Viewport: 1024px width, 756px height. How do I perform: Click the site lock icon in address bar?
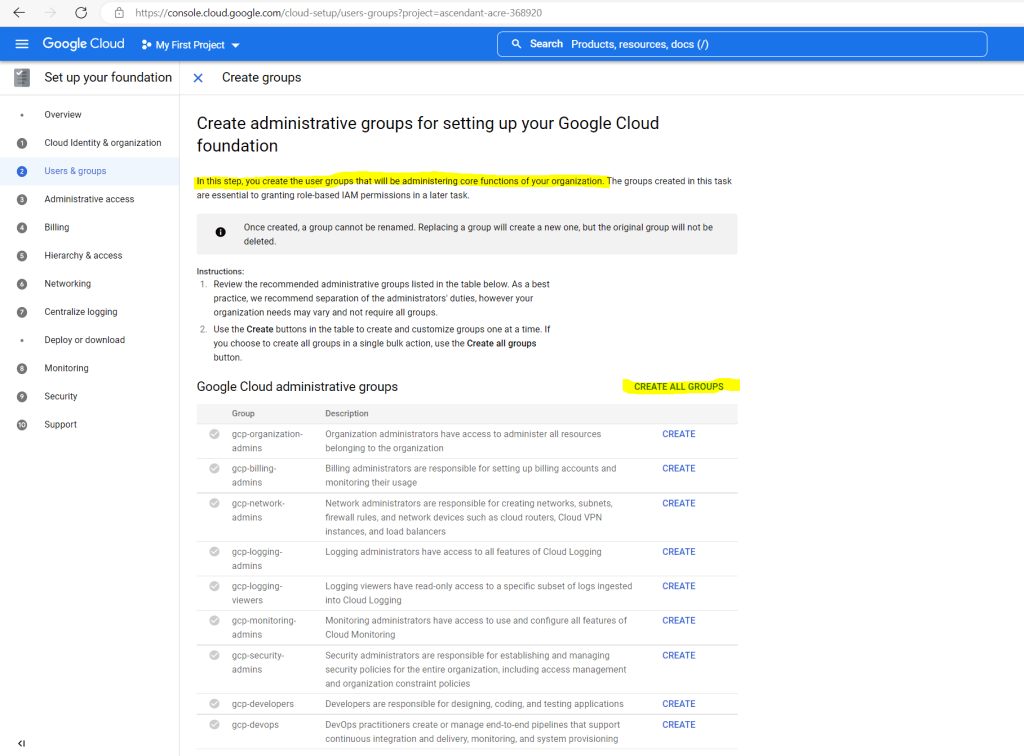coord(119,12)
